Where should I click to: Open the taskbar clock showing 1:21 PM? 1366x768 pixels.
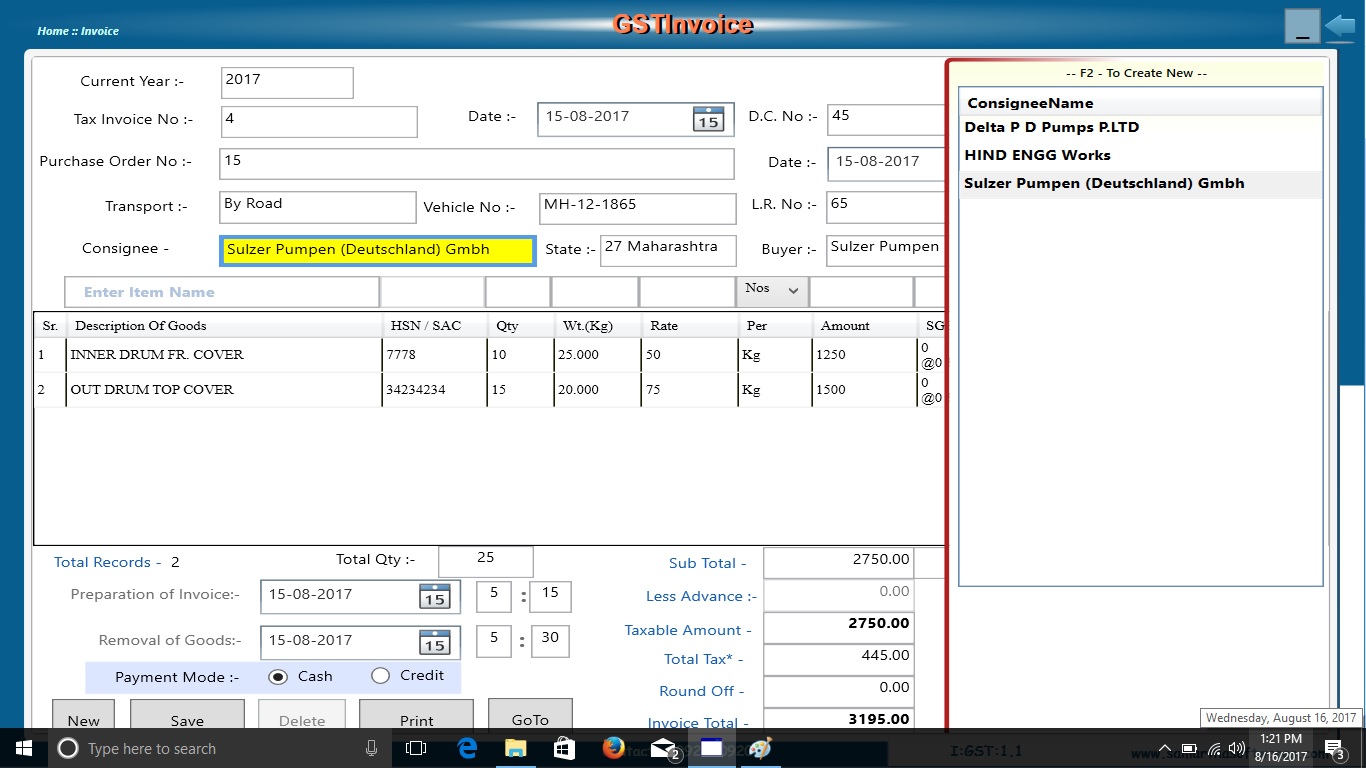1280,748
